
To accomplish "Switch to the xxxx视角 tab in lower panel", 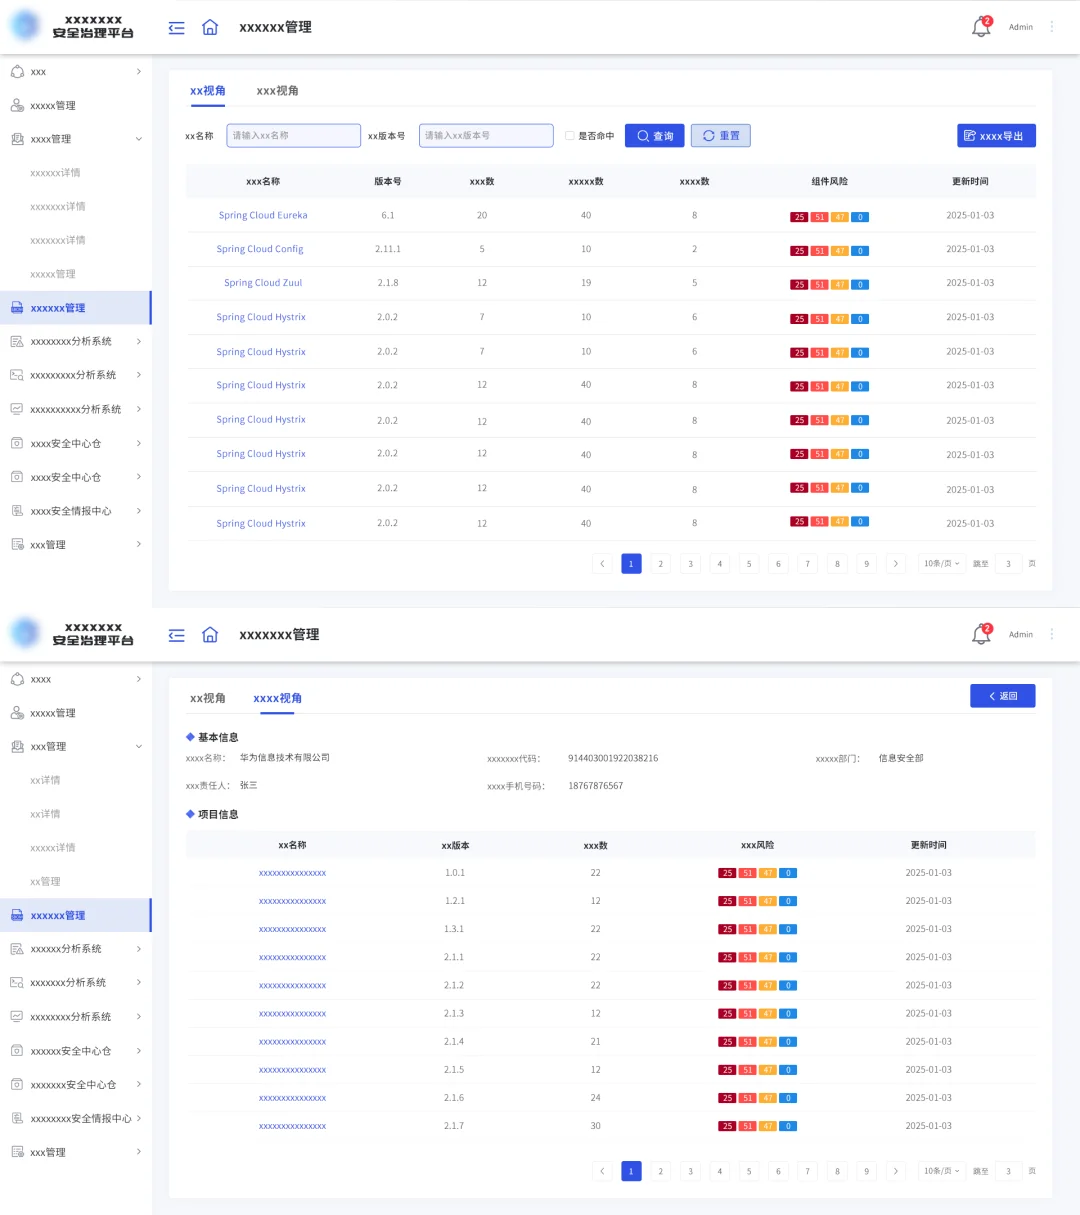I will coord(276,698).
